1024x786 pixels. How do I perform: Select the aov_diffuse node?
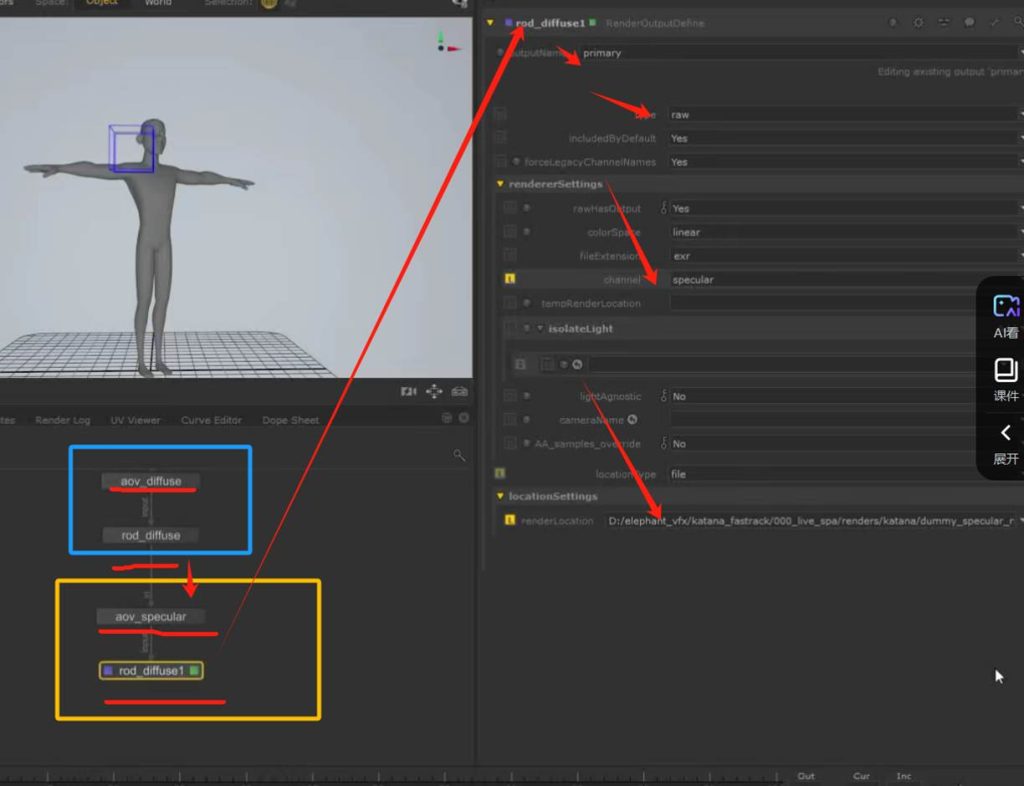tap(151, 482)
